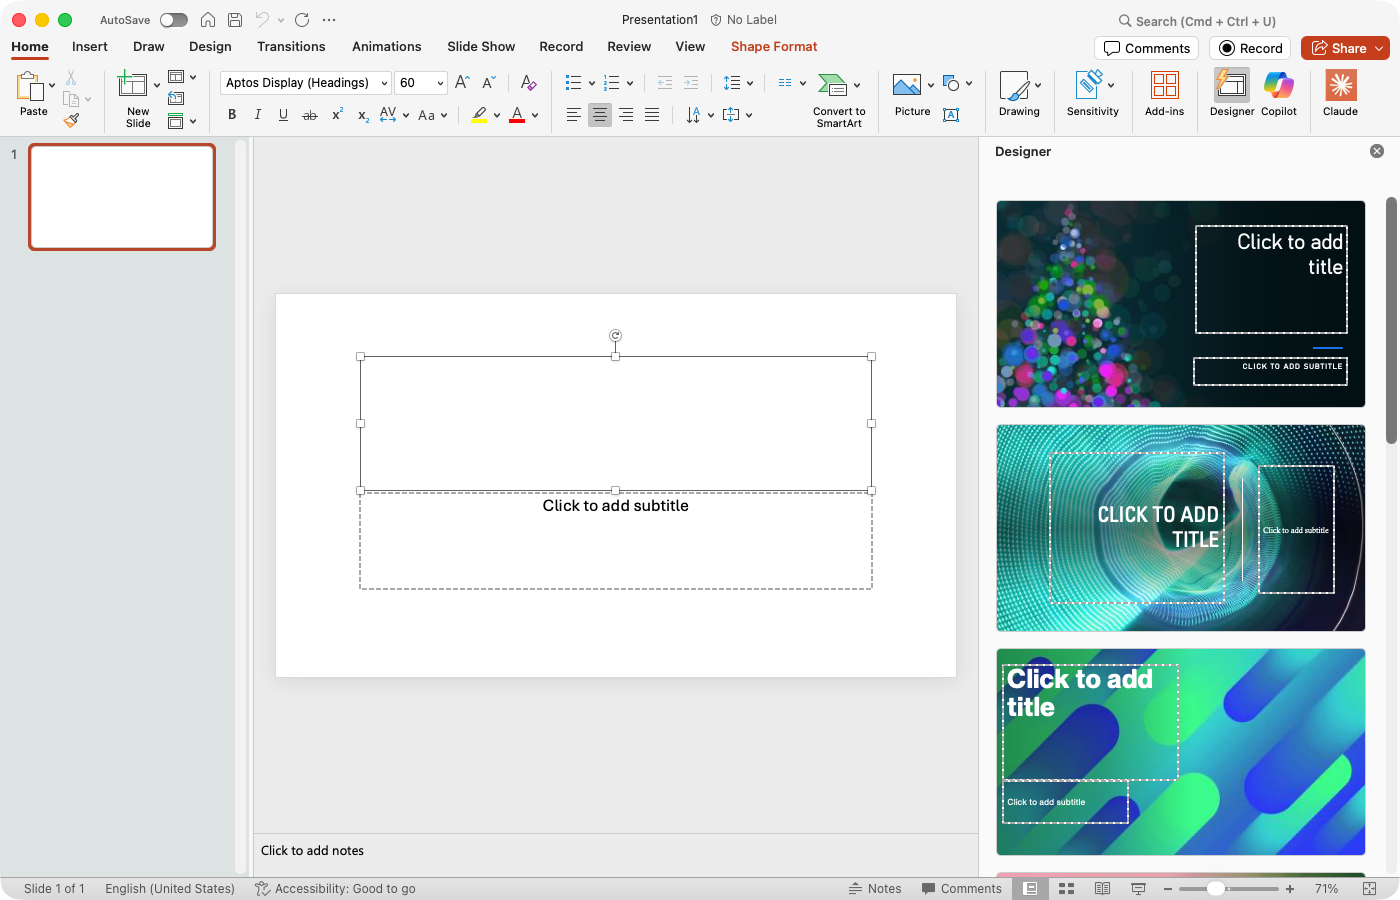Open the Shape Format tab

[773, 46]
